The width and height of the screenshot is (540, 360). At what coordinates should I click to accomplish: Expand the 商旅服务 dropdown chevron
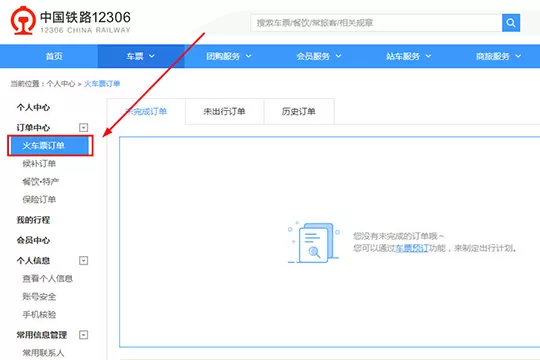(518, 56)
